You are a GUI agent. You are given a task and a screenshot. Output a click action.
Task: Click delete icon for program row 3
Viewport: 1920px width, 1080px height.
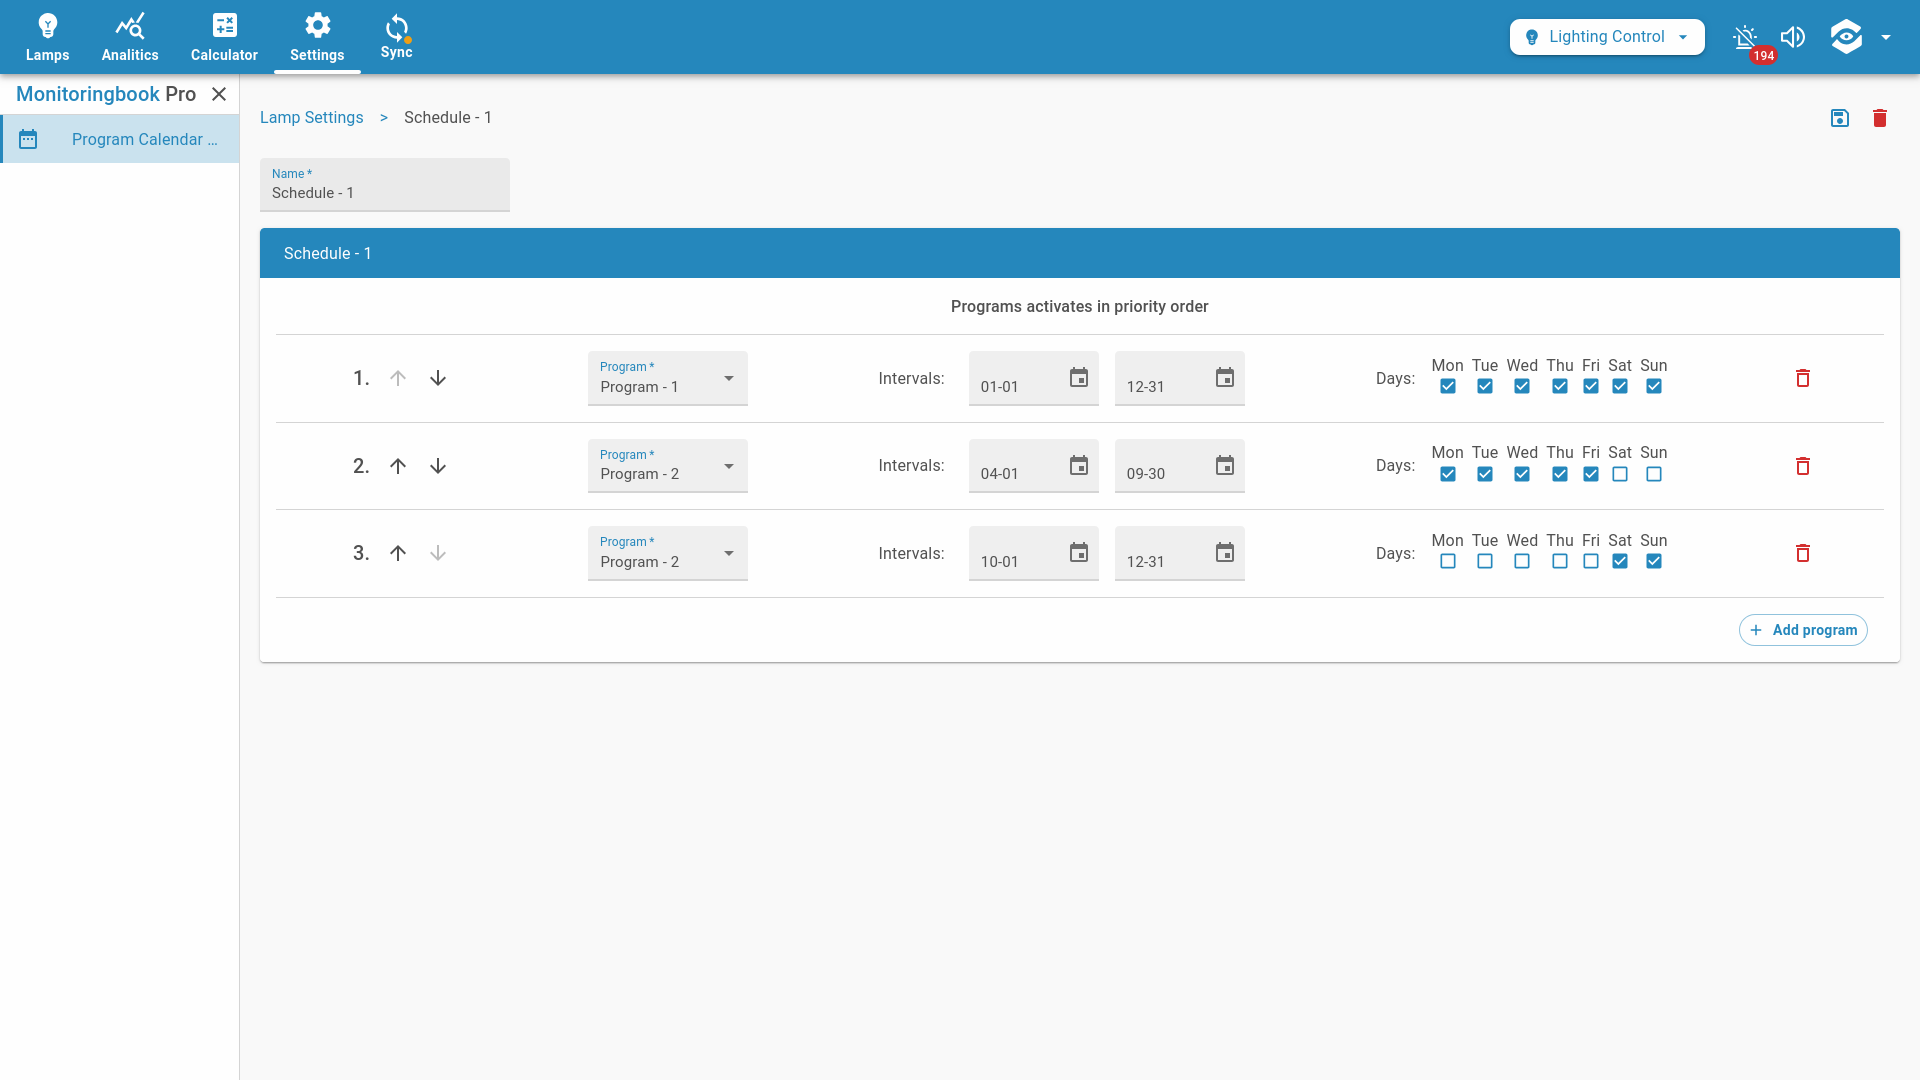[1803, 553]
